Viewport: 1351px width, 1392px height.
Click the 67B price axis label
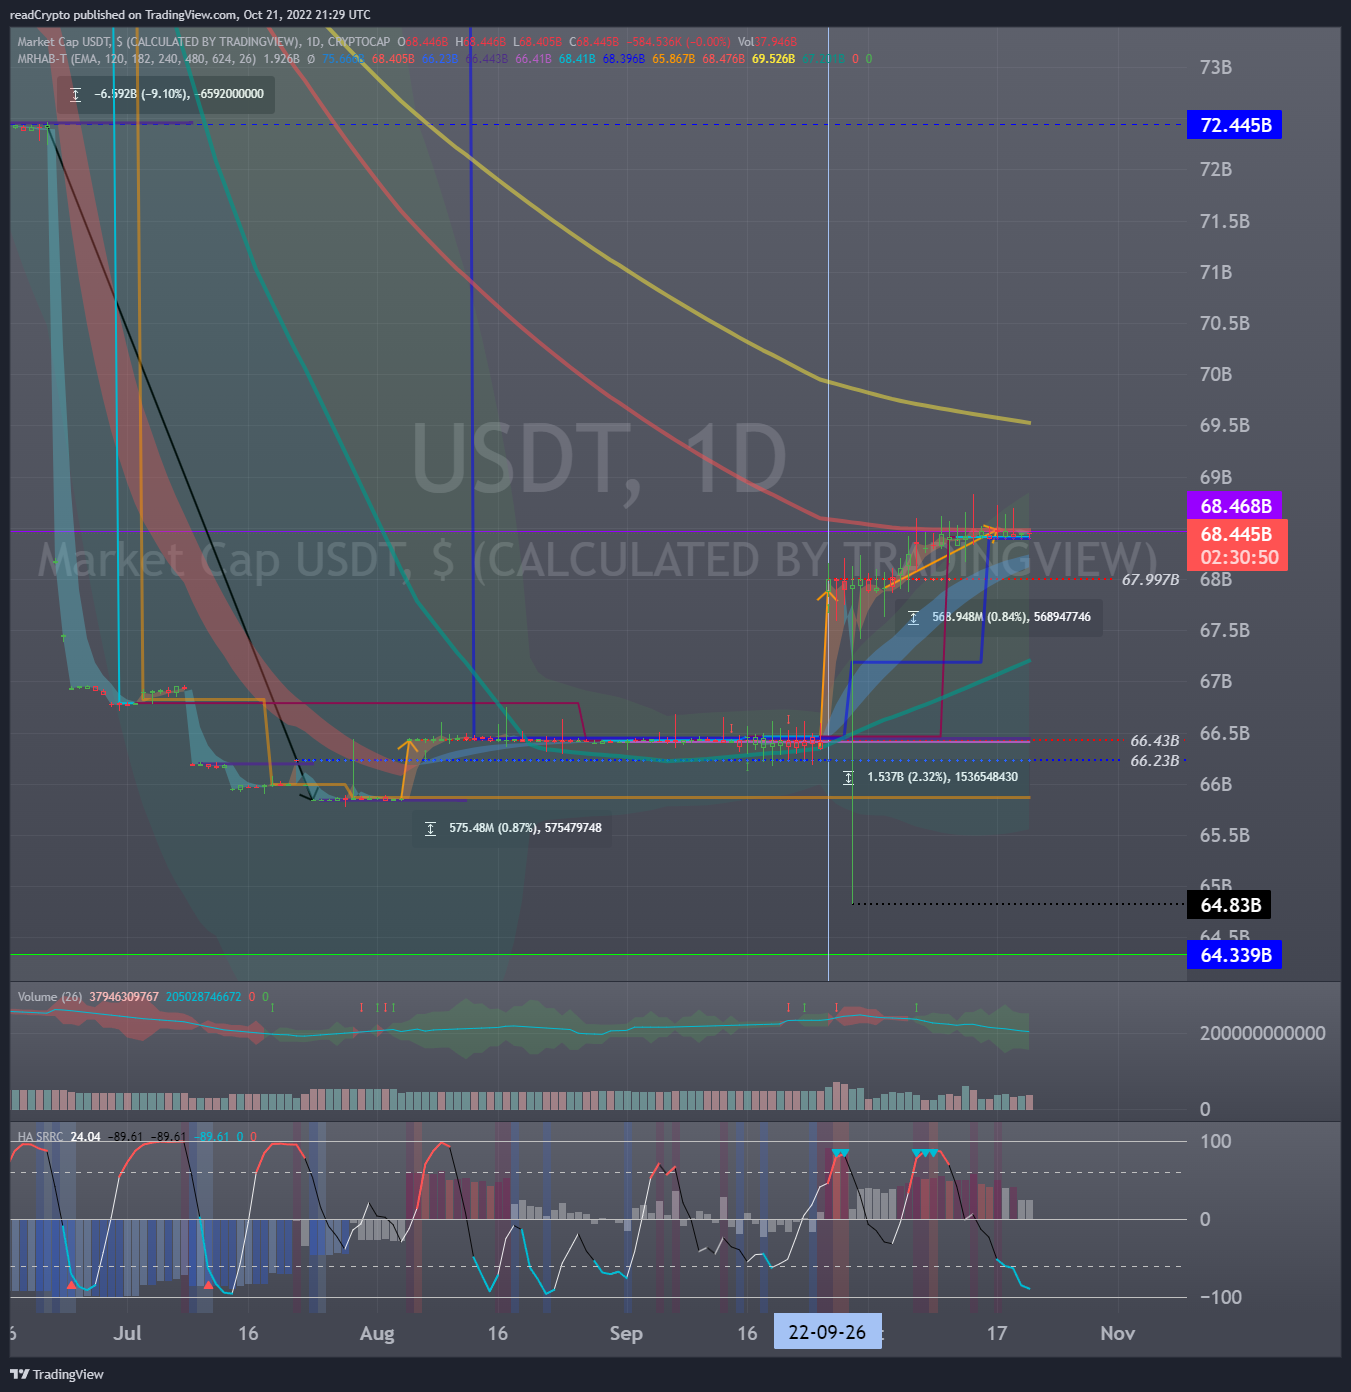[x=1215, y=681]
